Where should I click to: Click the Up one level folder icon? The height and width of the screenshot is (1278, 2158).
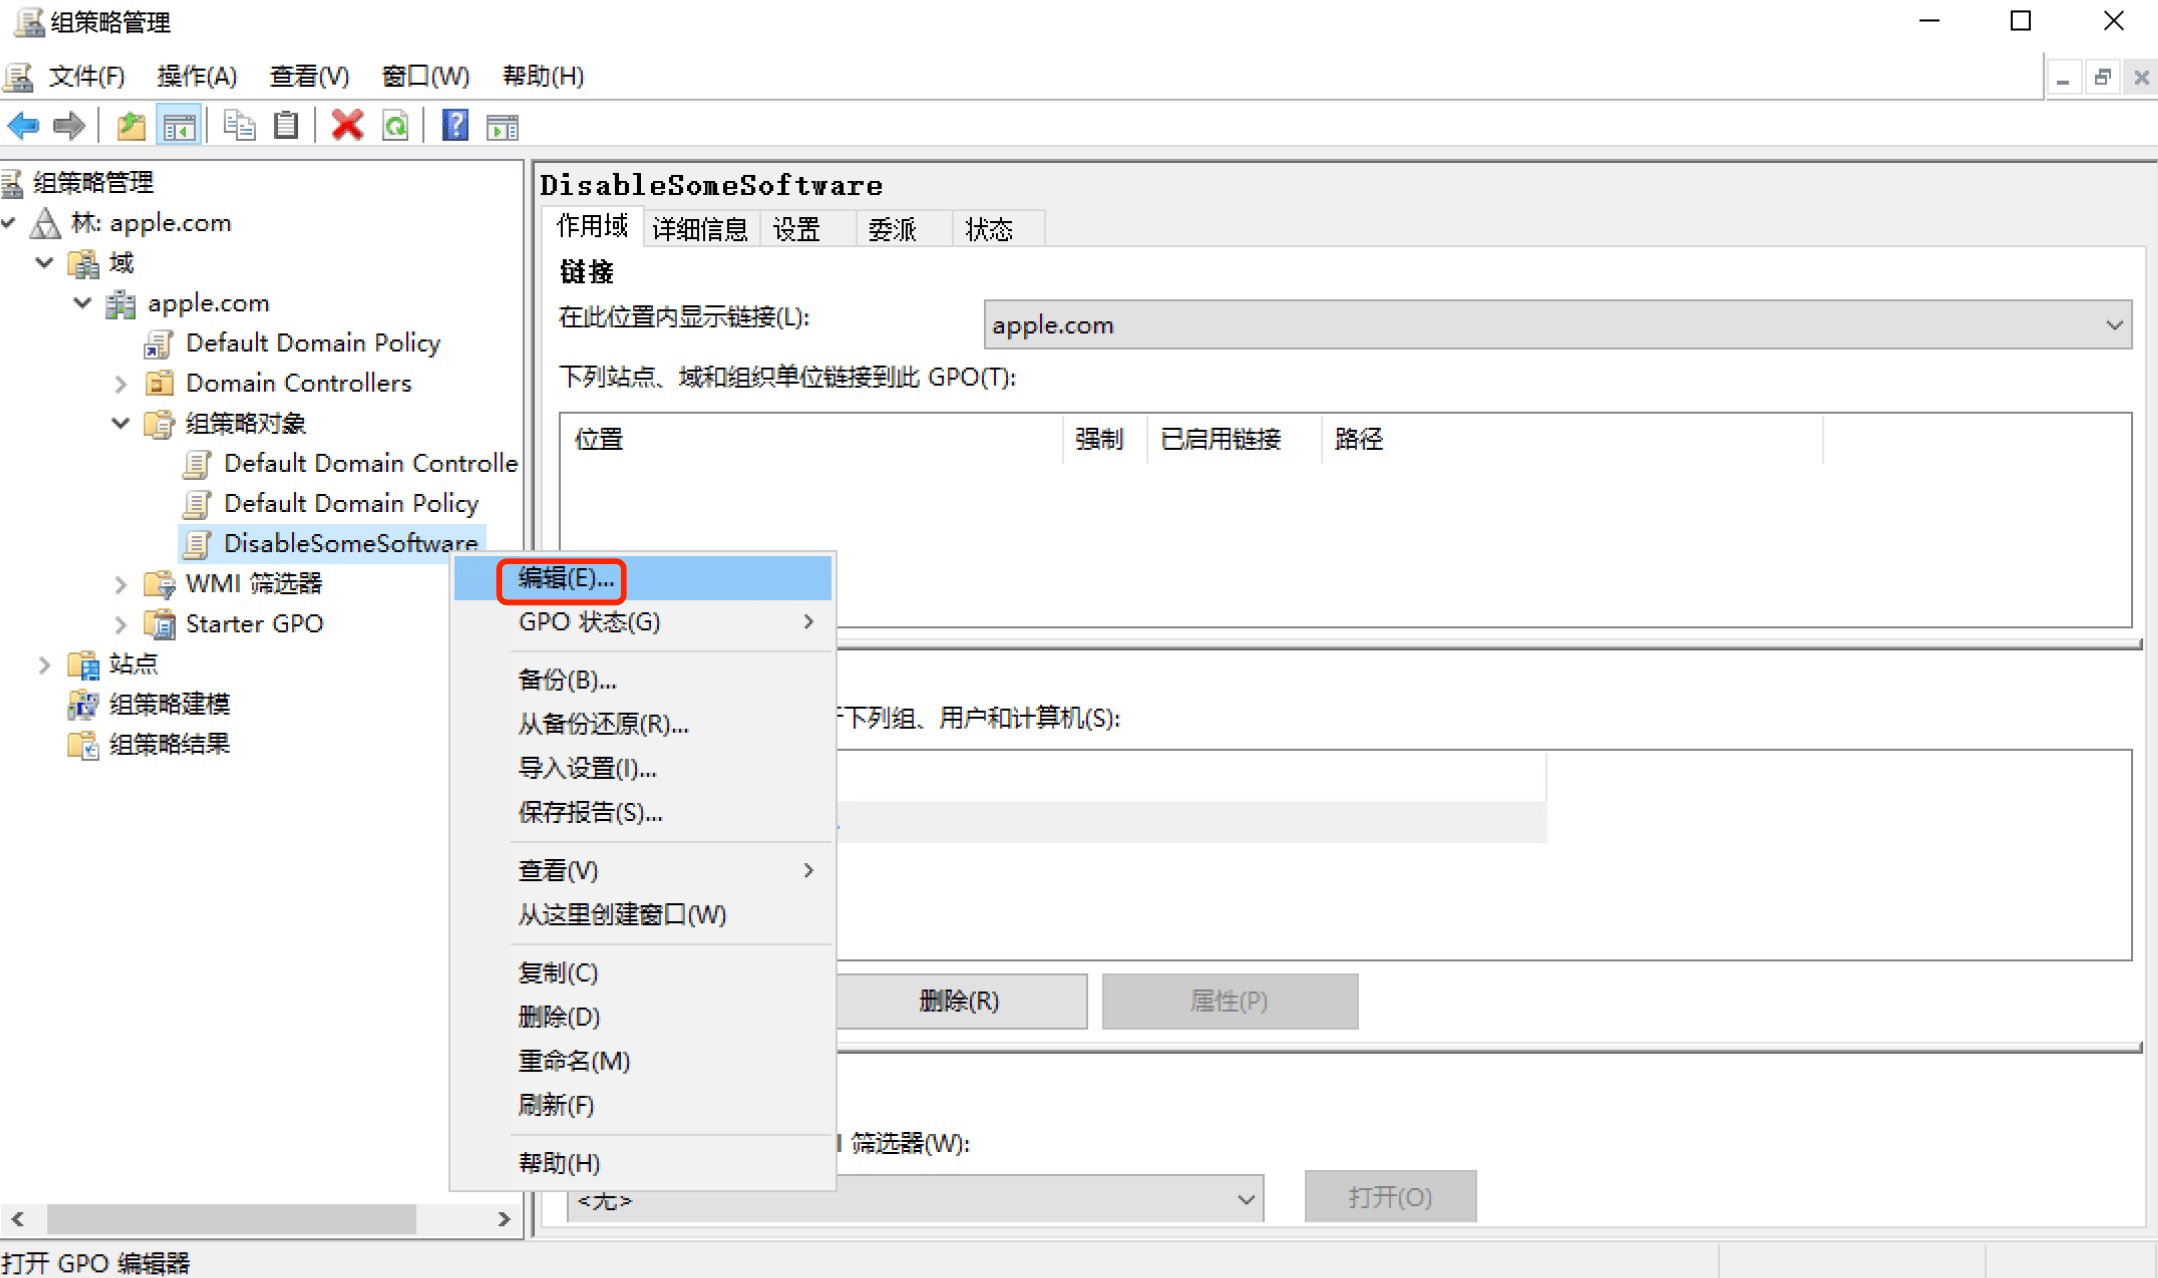click(x=131, y=126)
